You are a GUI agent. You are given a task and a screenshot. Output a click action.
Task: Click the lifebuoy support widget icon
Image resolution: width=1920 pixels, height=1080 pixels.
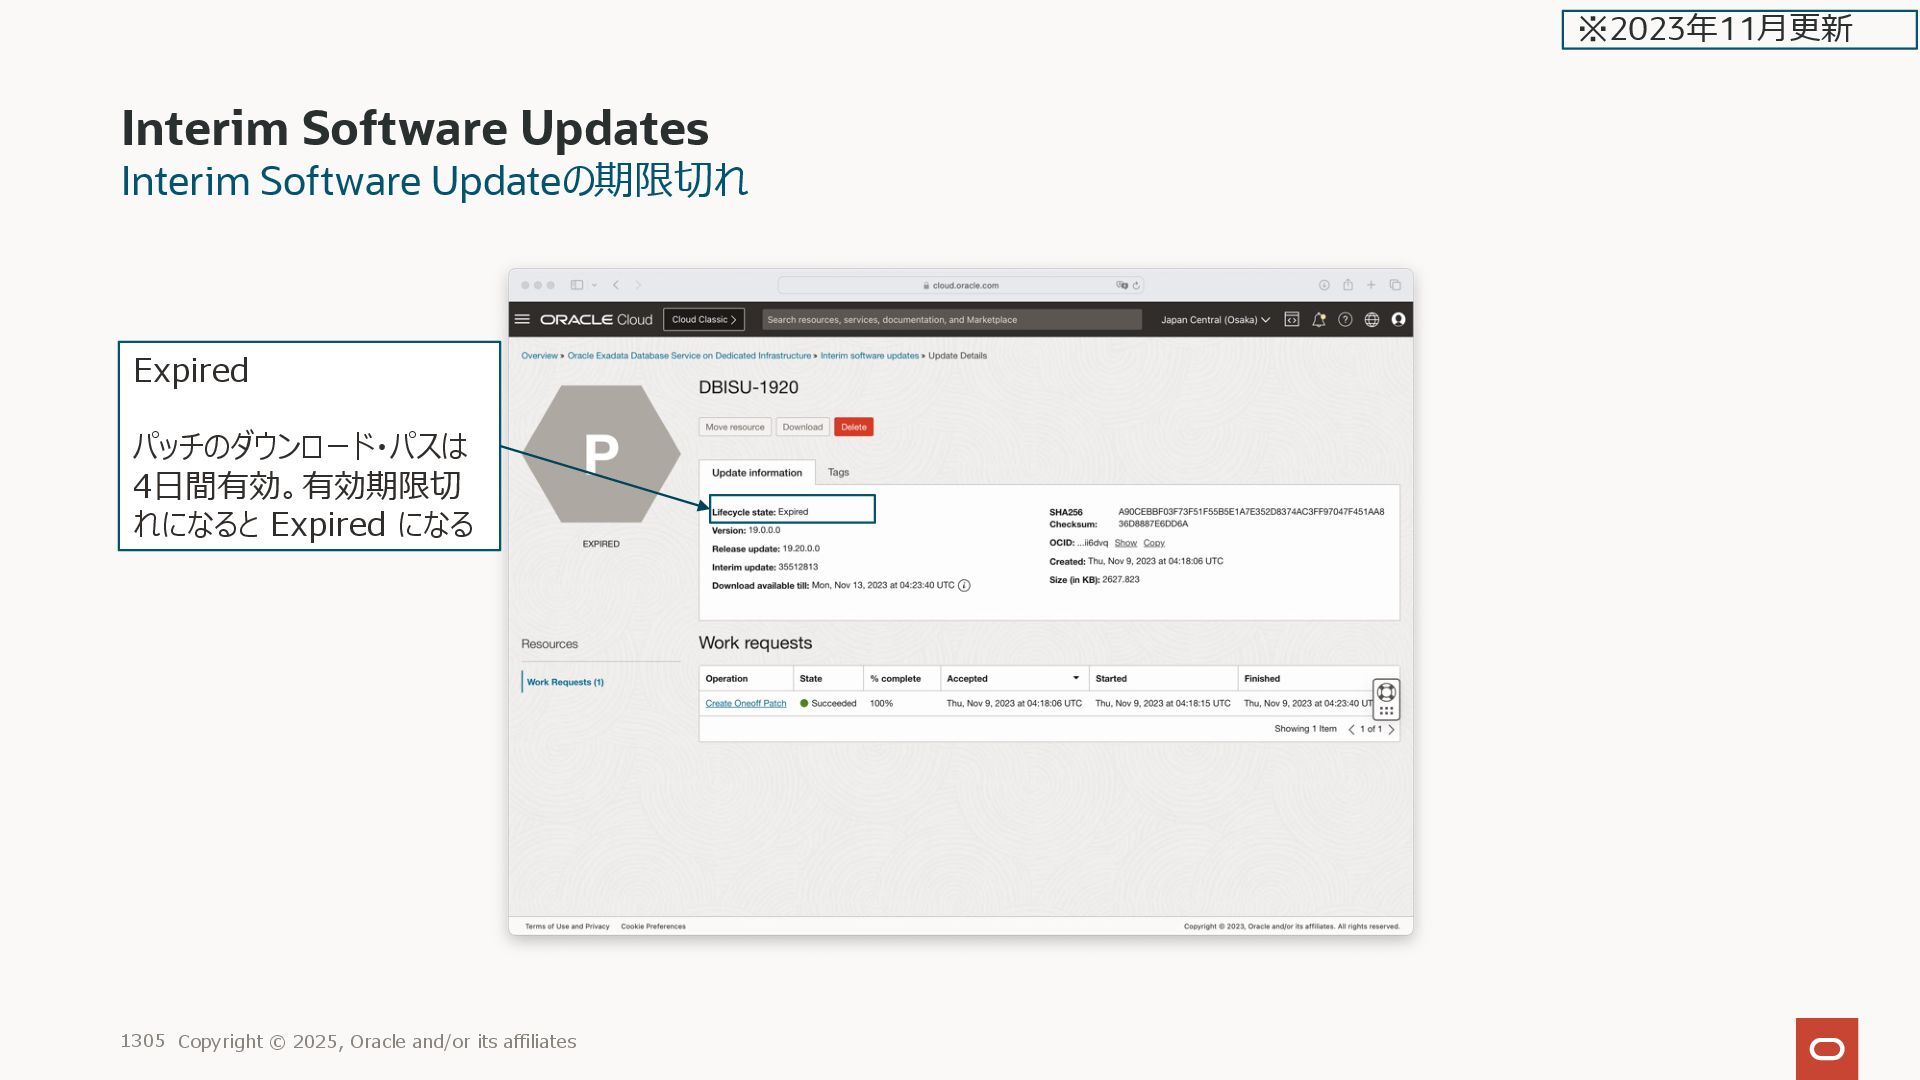click(1386, 692)
